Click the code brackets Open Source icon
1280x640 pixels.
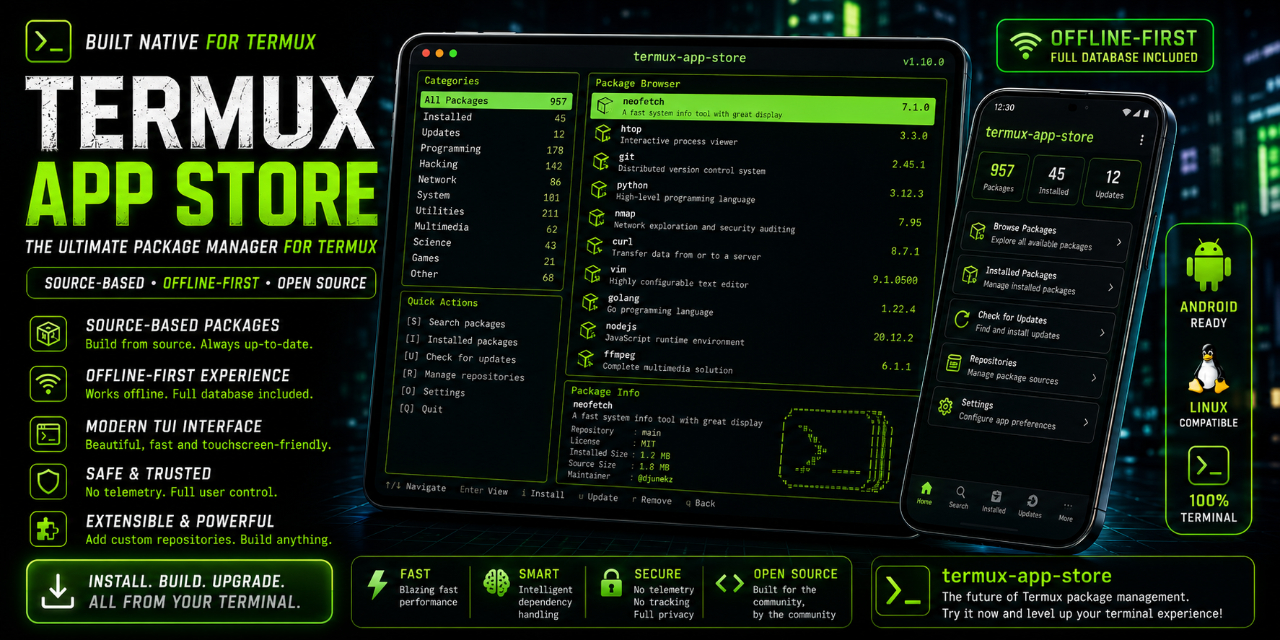(730, 583)
